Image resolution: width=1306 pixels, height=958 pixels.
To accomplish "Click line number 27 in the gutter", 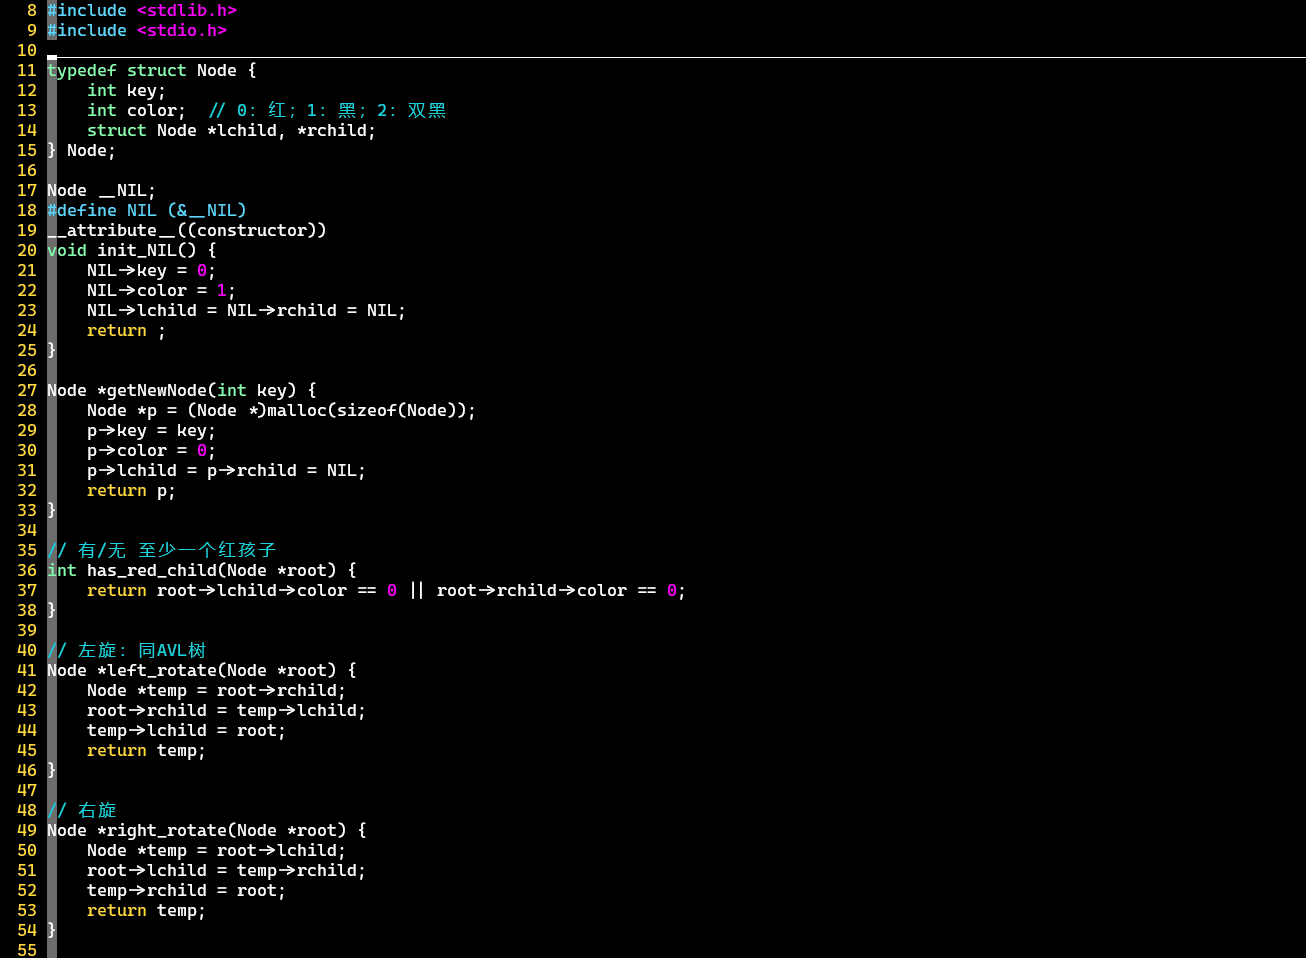I will click(27, 390).
